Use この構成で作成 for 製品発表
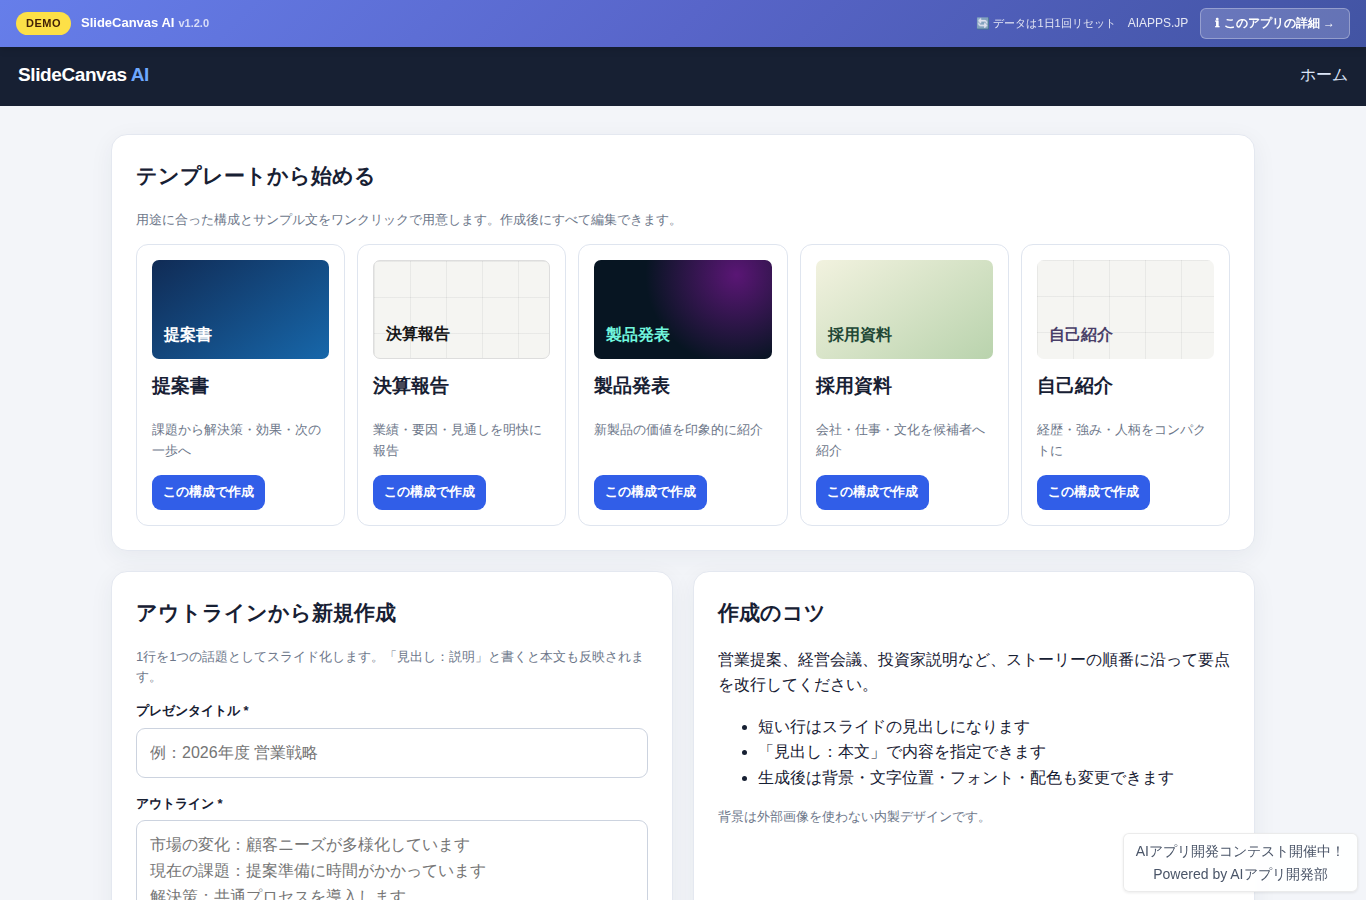Screen dimensions: 1366x900 click(650, 492)
